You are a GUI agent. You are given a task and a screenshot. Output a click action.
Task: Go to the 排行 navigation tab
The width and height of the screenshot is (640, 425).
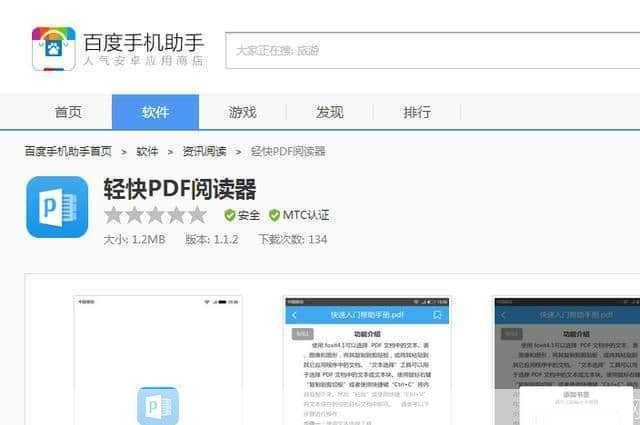[x=417, y=112]
